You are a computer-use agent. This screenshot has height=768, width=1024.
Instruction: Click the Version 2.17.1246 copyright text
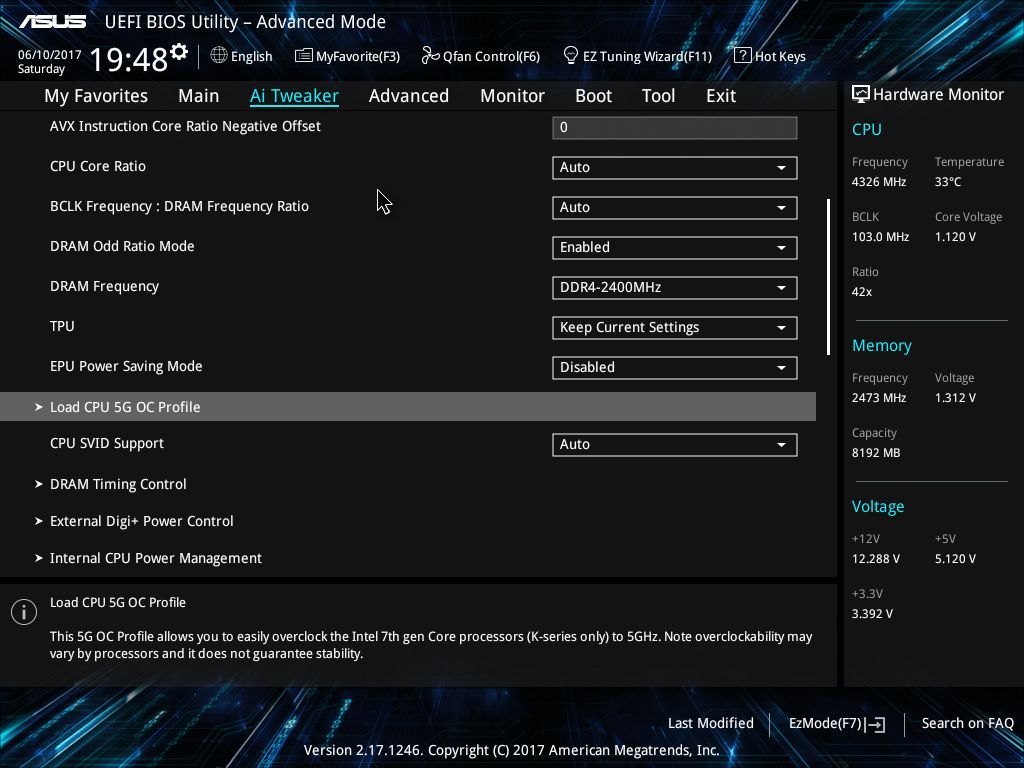[511, 750]
